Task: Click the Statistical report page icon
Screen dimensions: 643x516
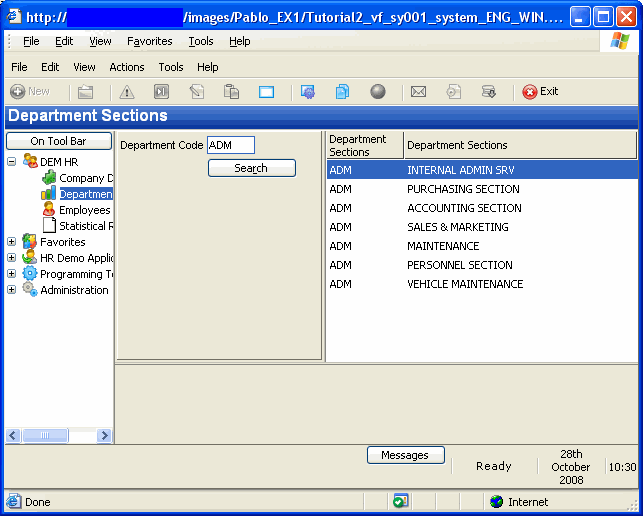Action: [x=49, y=225]
